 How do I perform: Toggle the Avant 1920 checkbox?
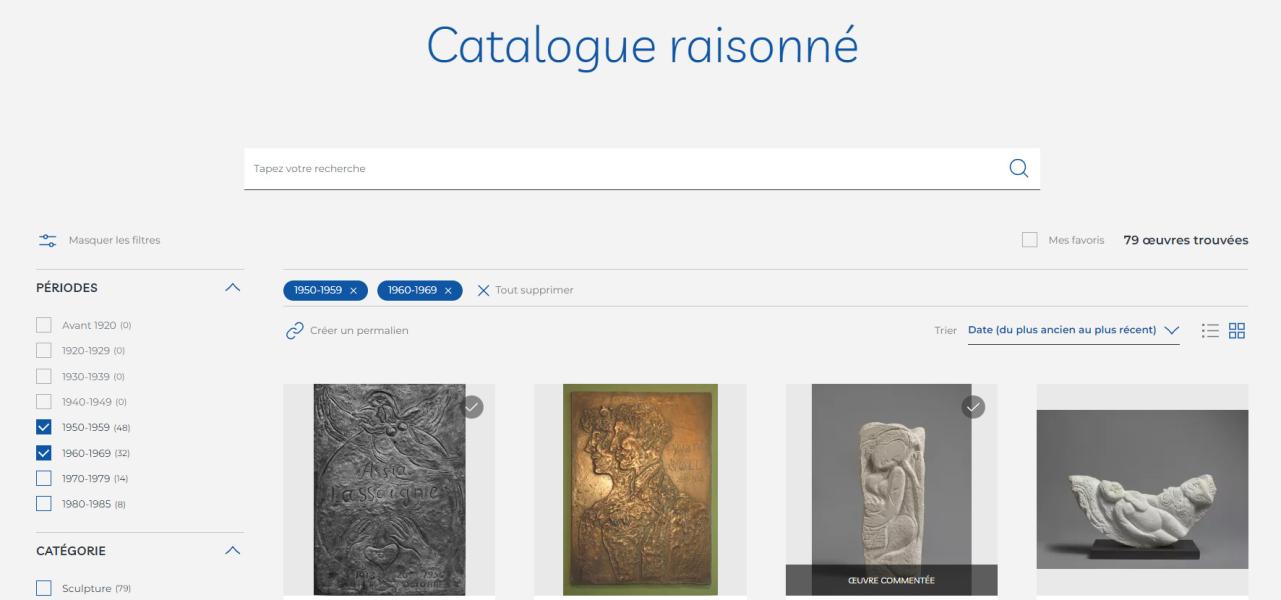[x=43, y=325]
